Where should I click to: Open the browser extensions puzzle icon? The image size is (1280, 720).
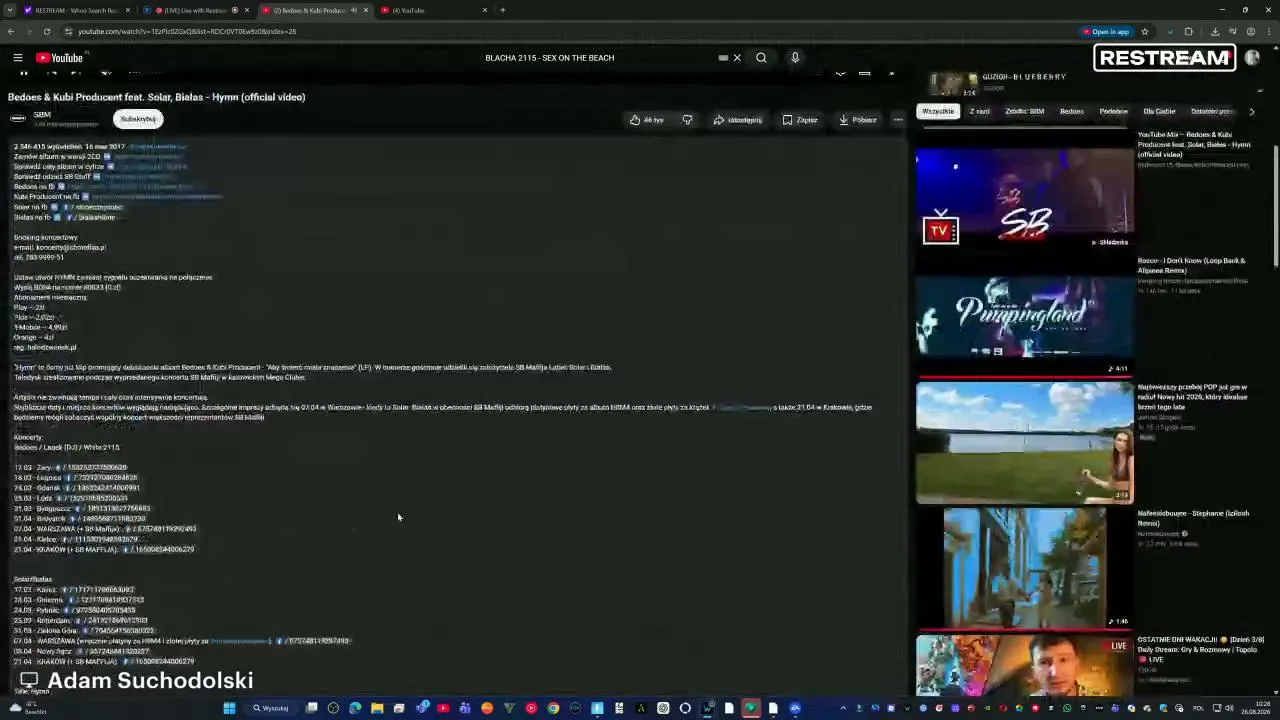1188,31
